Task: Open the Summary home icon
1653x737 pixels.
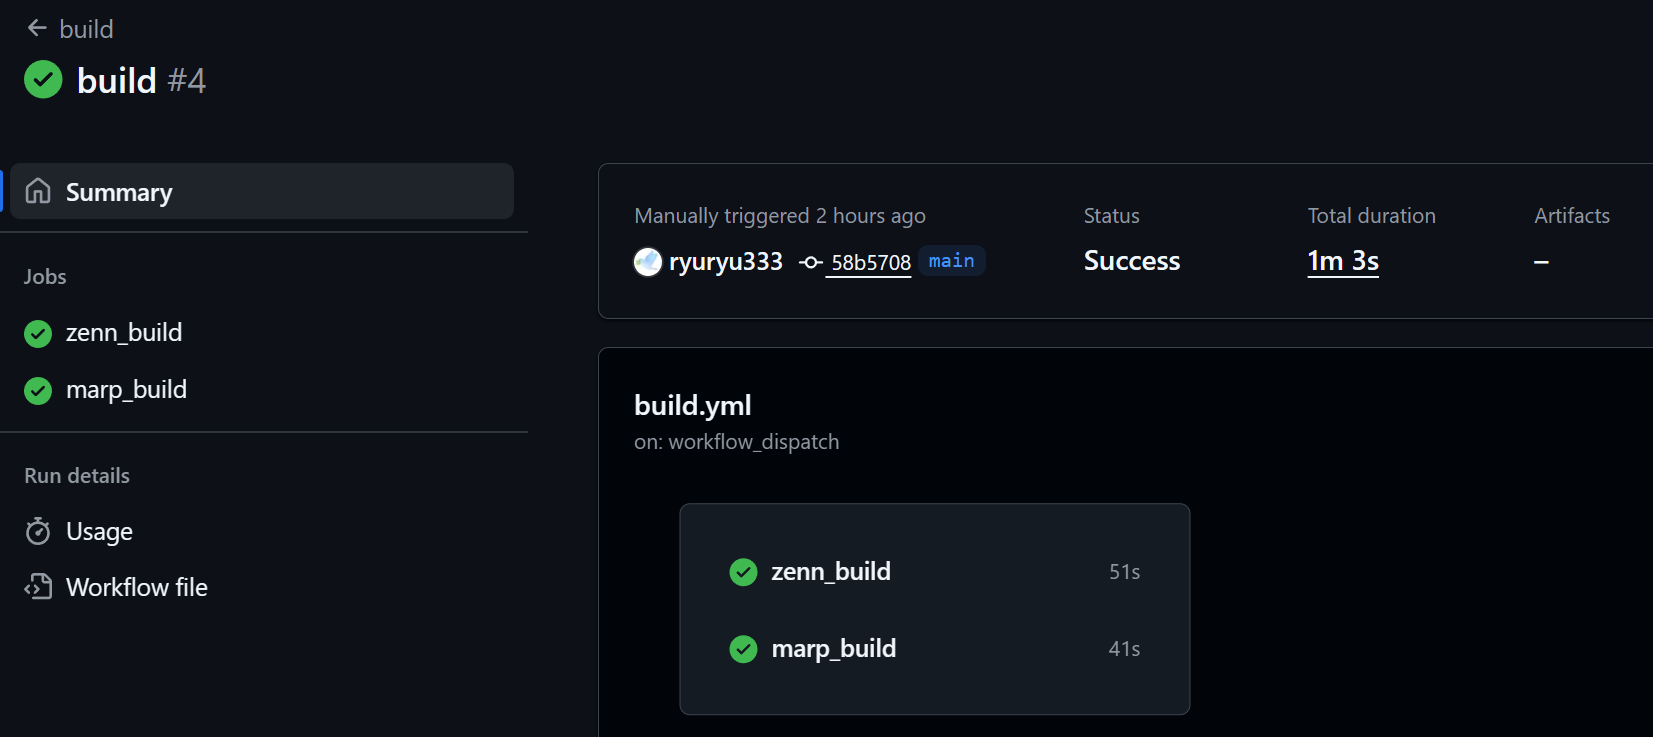Action: pos(38,191)
